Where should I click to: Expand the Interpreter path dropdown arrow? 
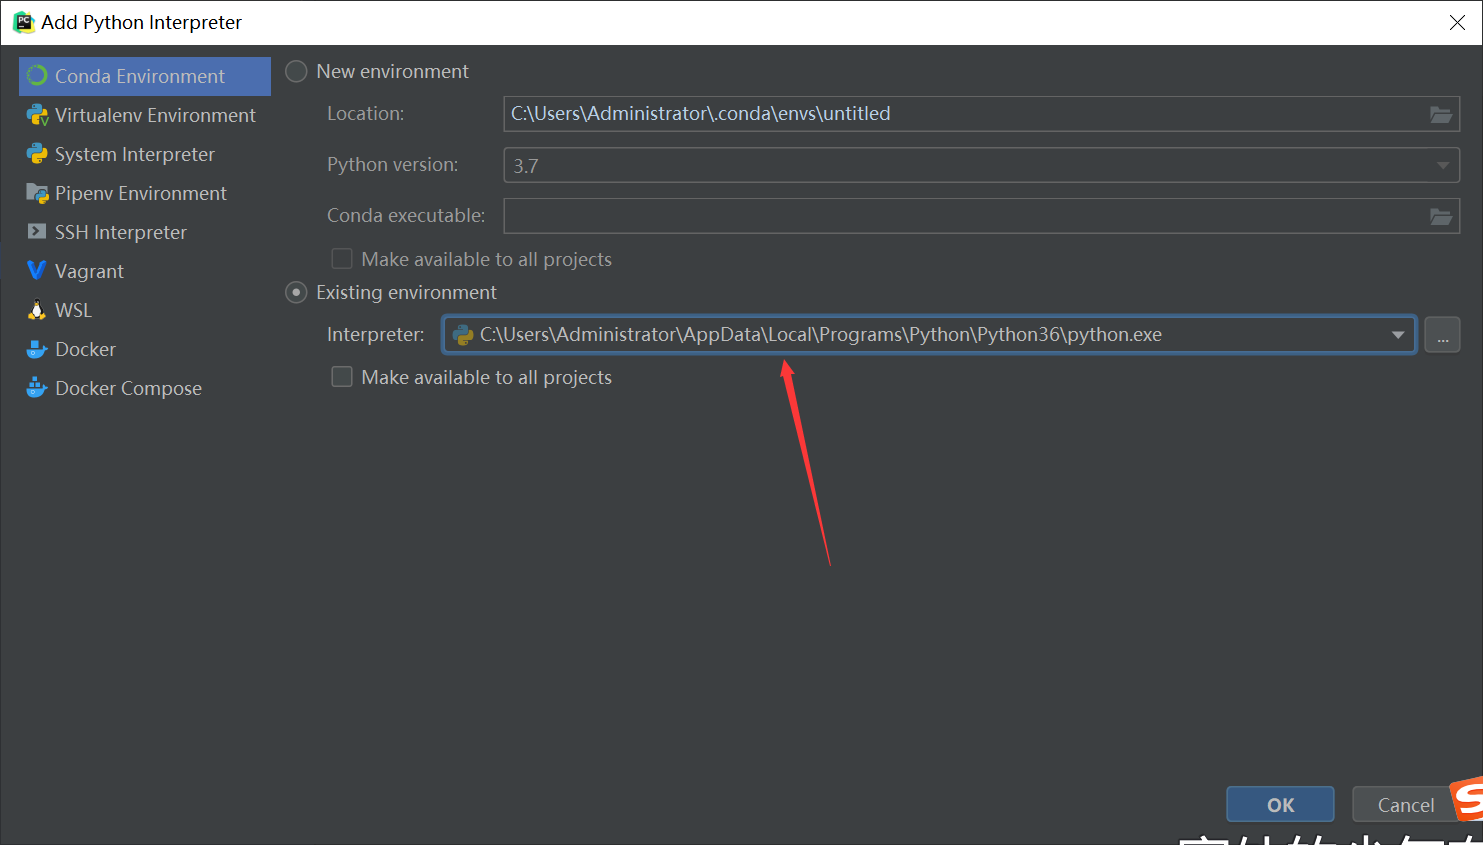(1398, 335)
